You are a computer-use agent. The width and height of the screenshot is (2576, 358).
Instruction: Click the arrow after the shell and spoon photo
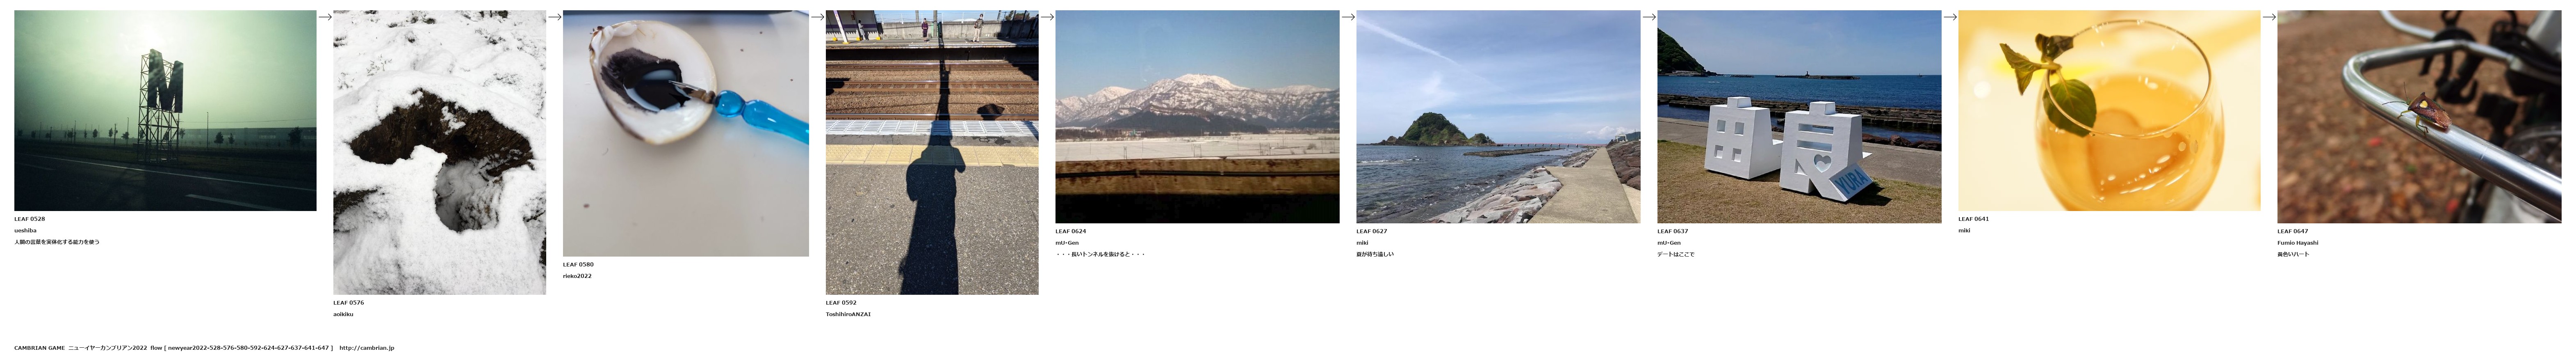tap(817, 17)
